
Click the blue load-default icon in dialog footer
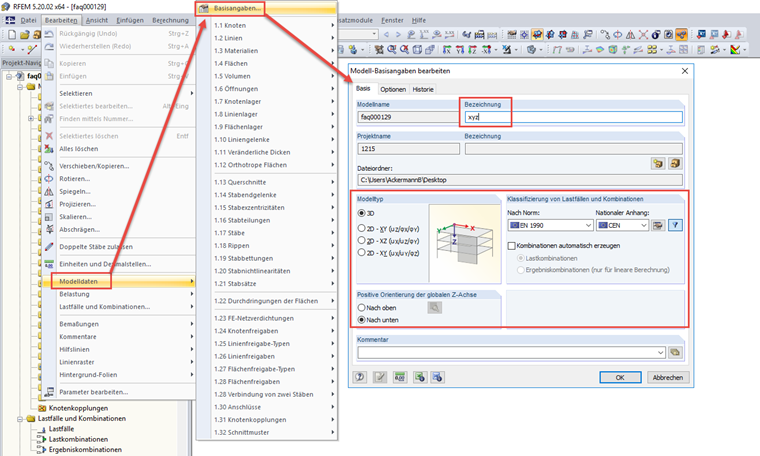pos(438,377)
